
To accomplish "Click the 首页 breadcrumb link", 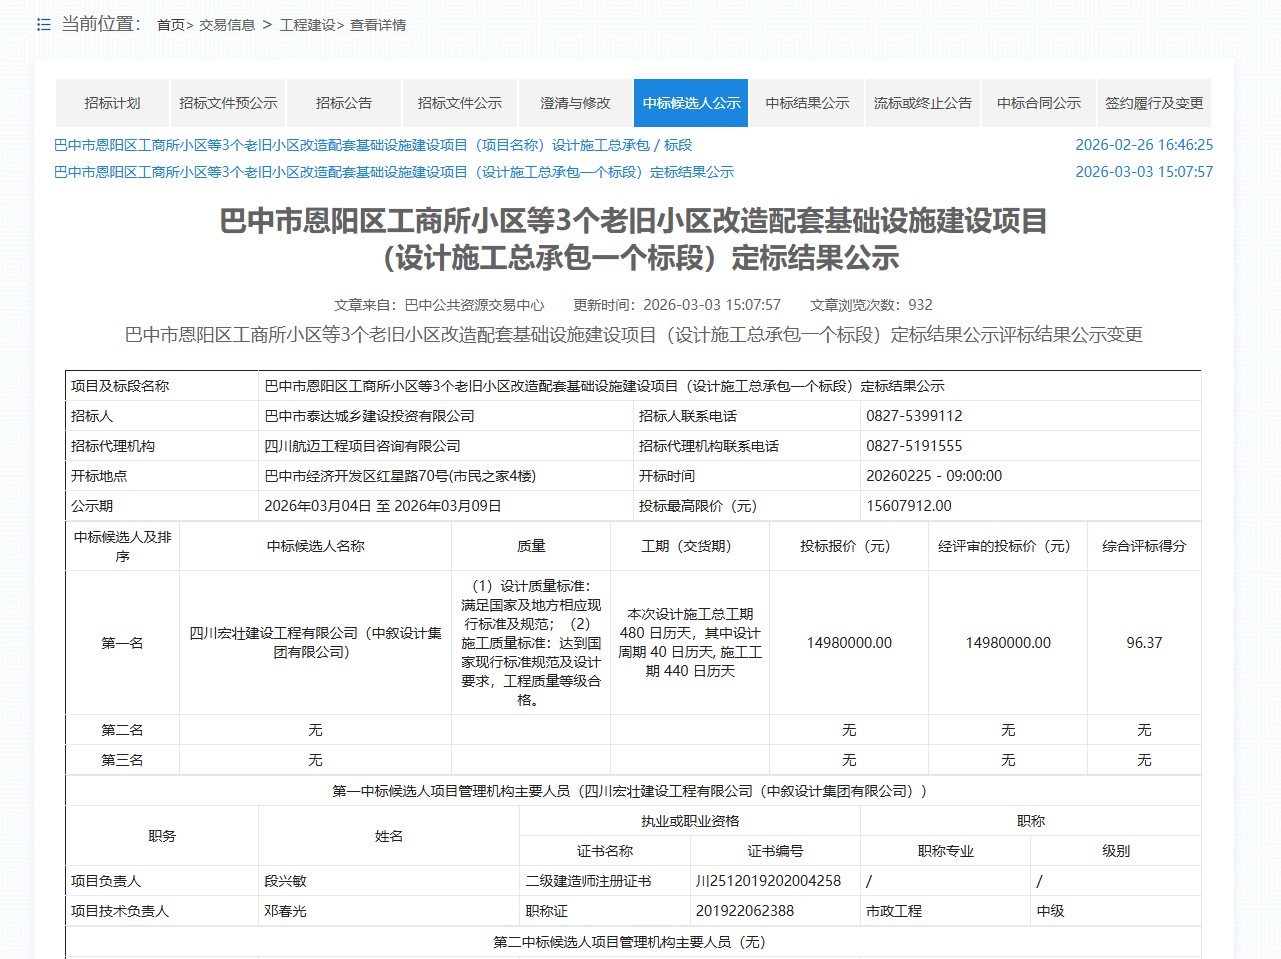I will pos(170,25).
